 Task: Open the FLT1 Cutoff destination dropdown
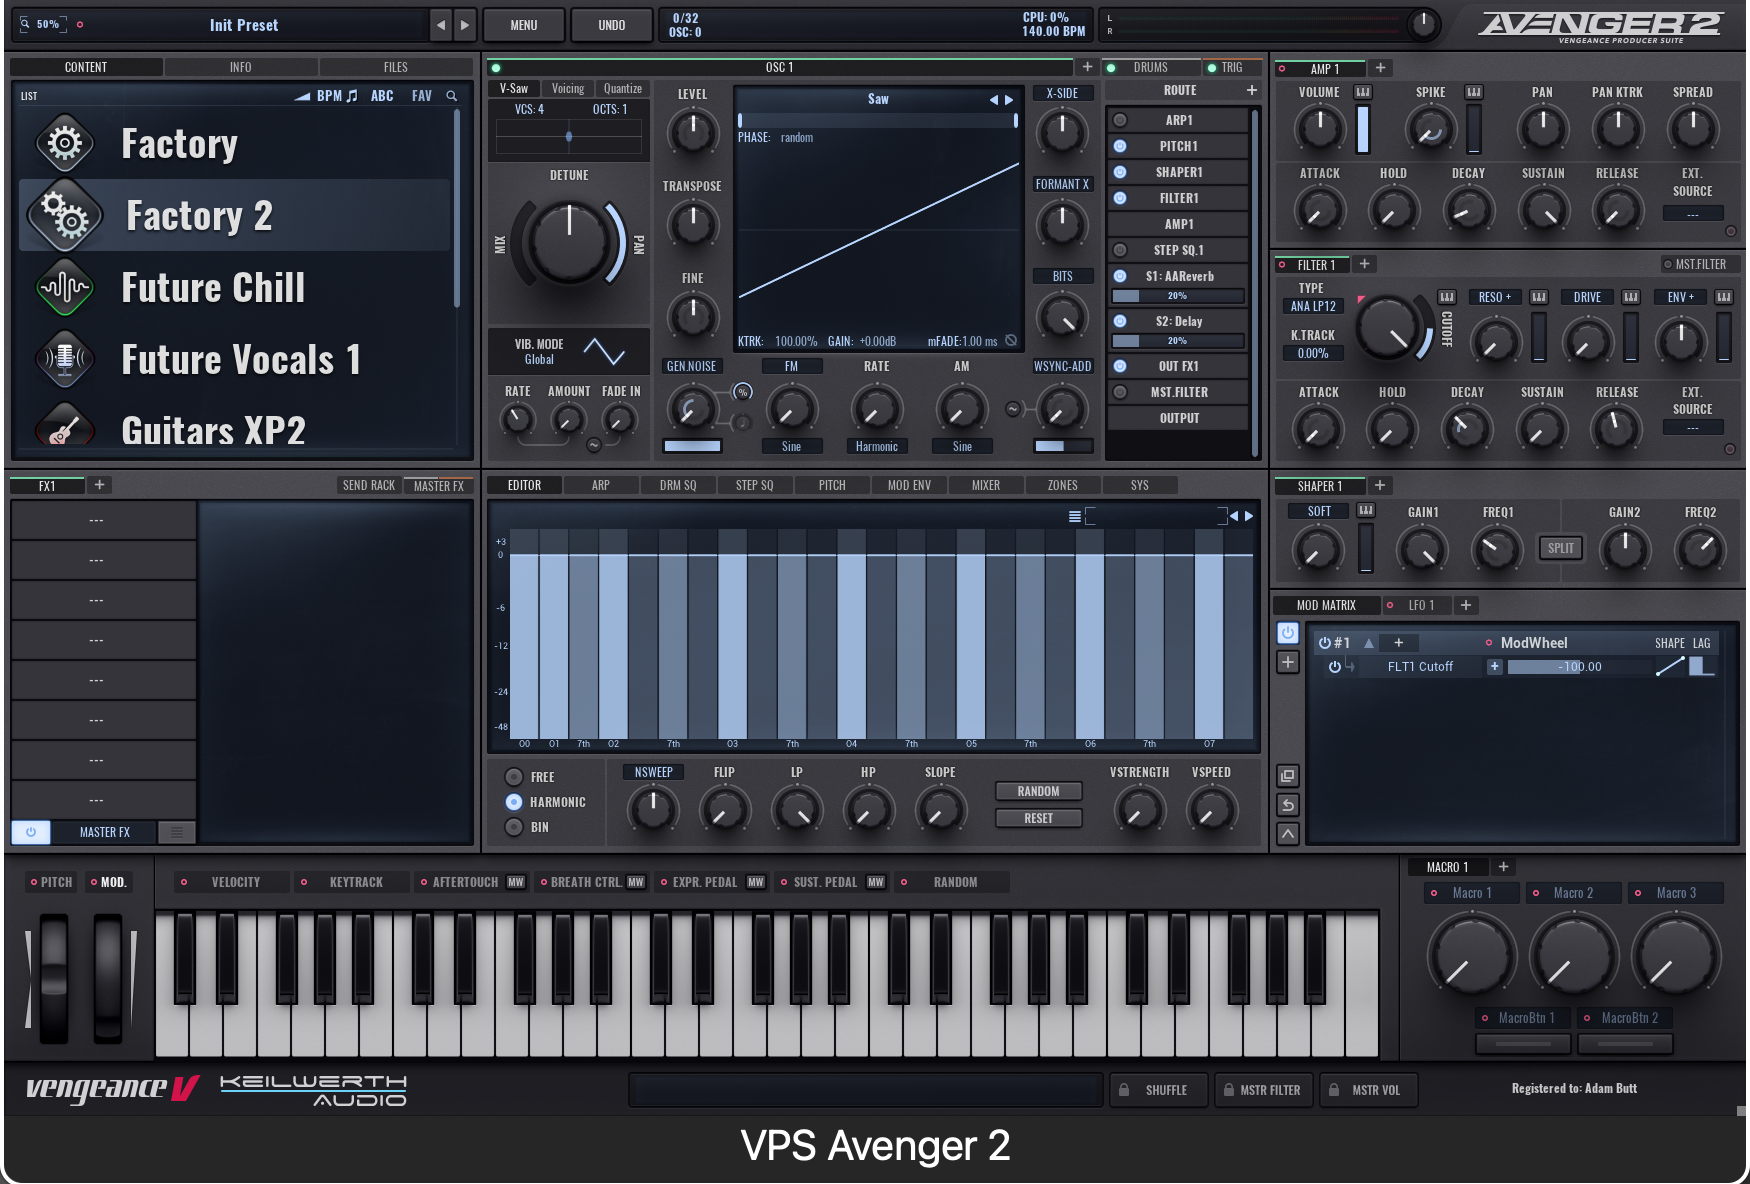(1420, 667)
